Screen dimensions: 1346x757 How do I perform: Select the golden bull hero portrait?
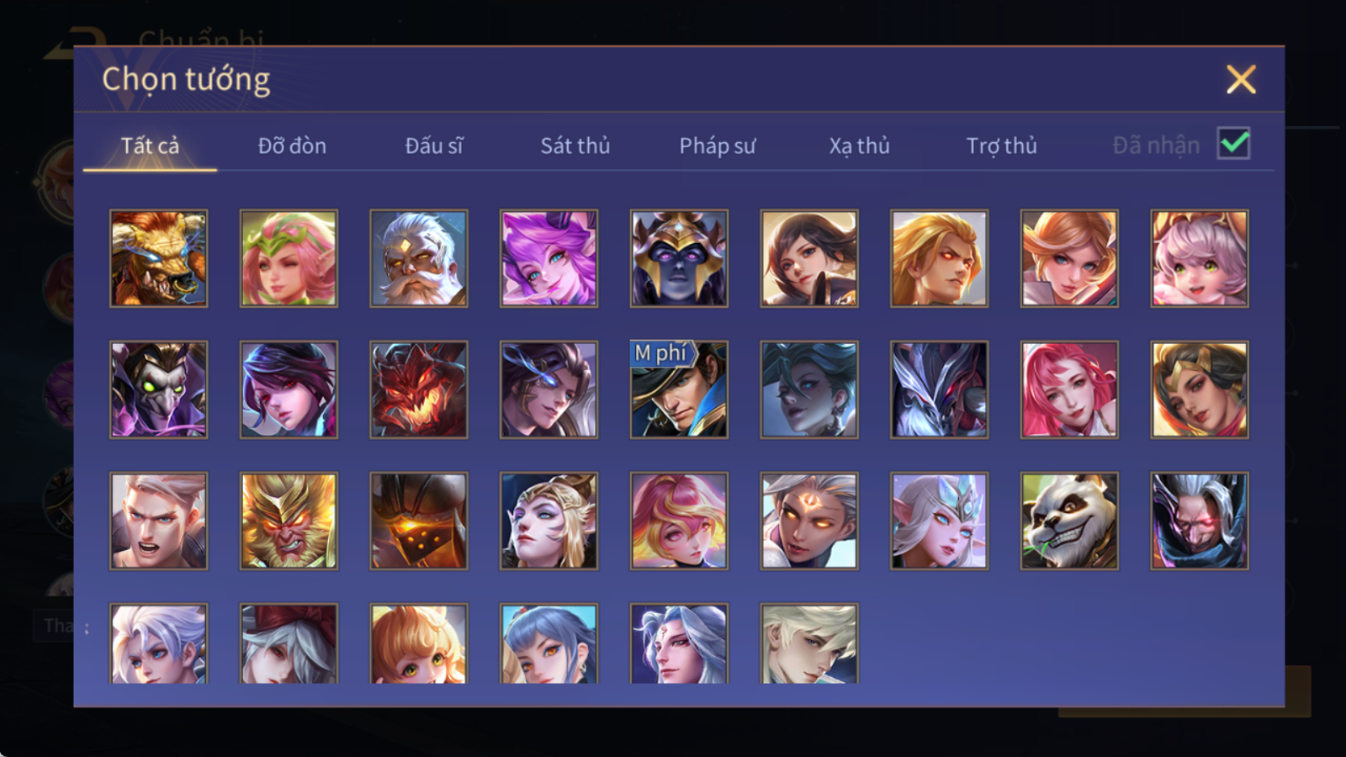pos(159,258)
